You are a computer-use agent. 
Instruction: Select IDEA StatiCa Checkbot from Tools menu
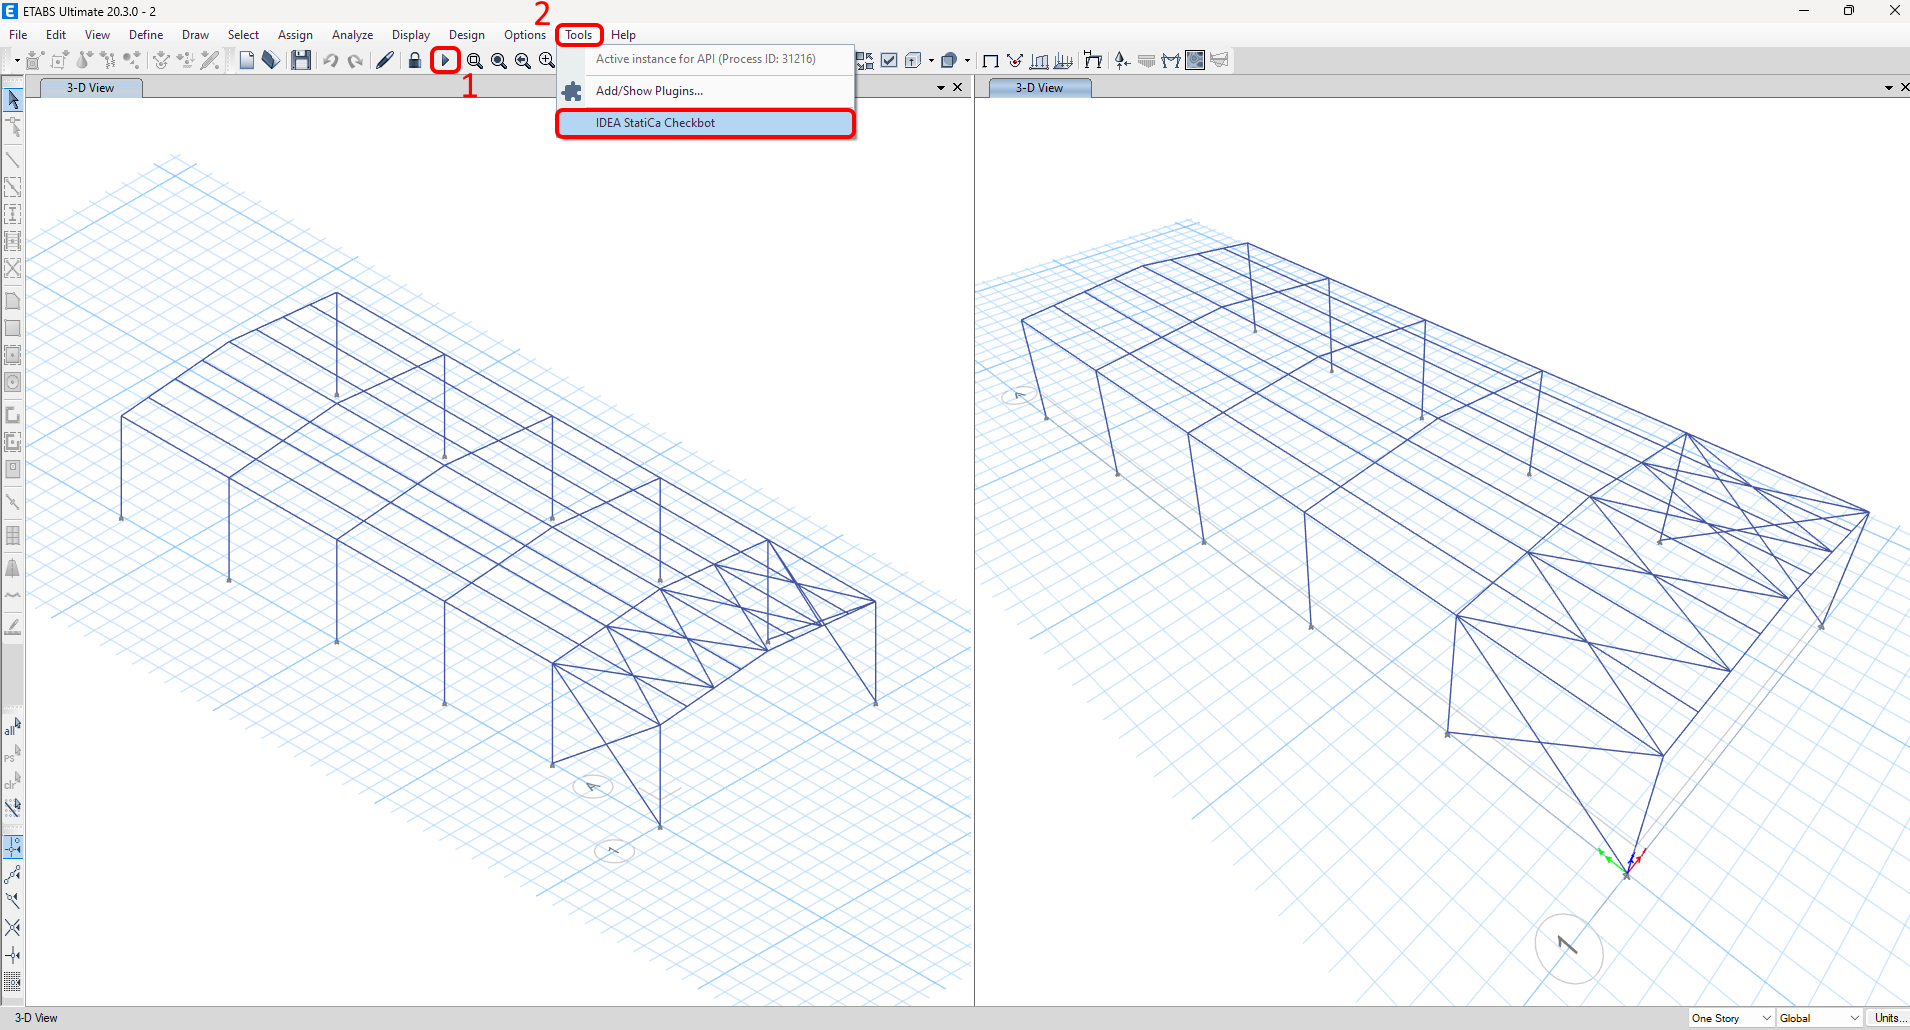coord(656,122)
